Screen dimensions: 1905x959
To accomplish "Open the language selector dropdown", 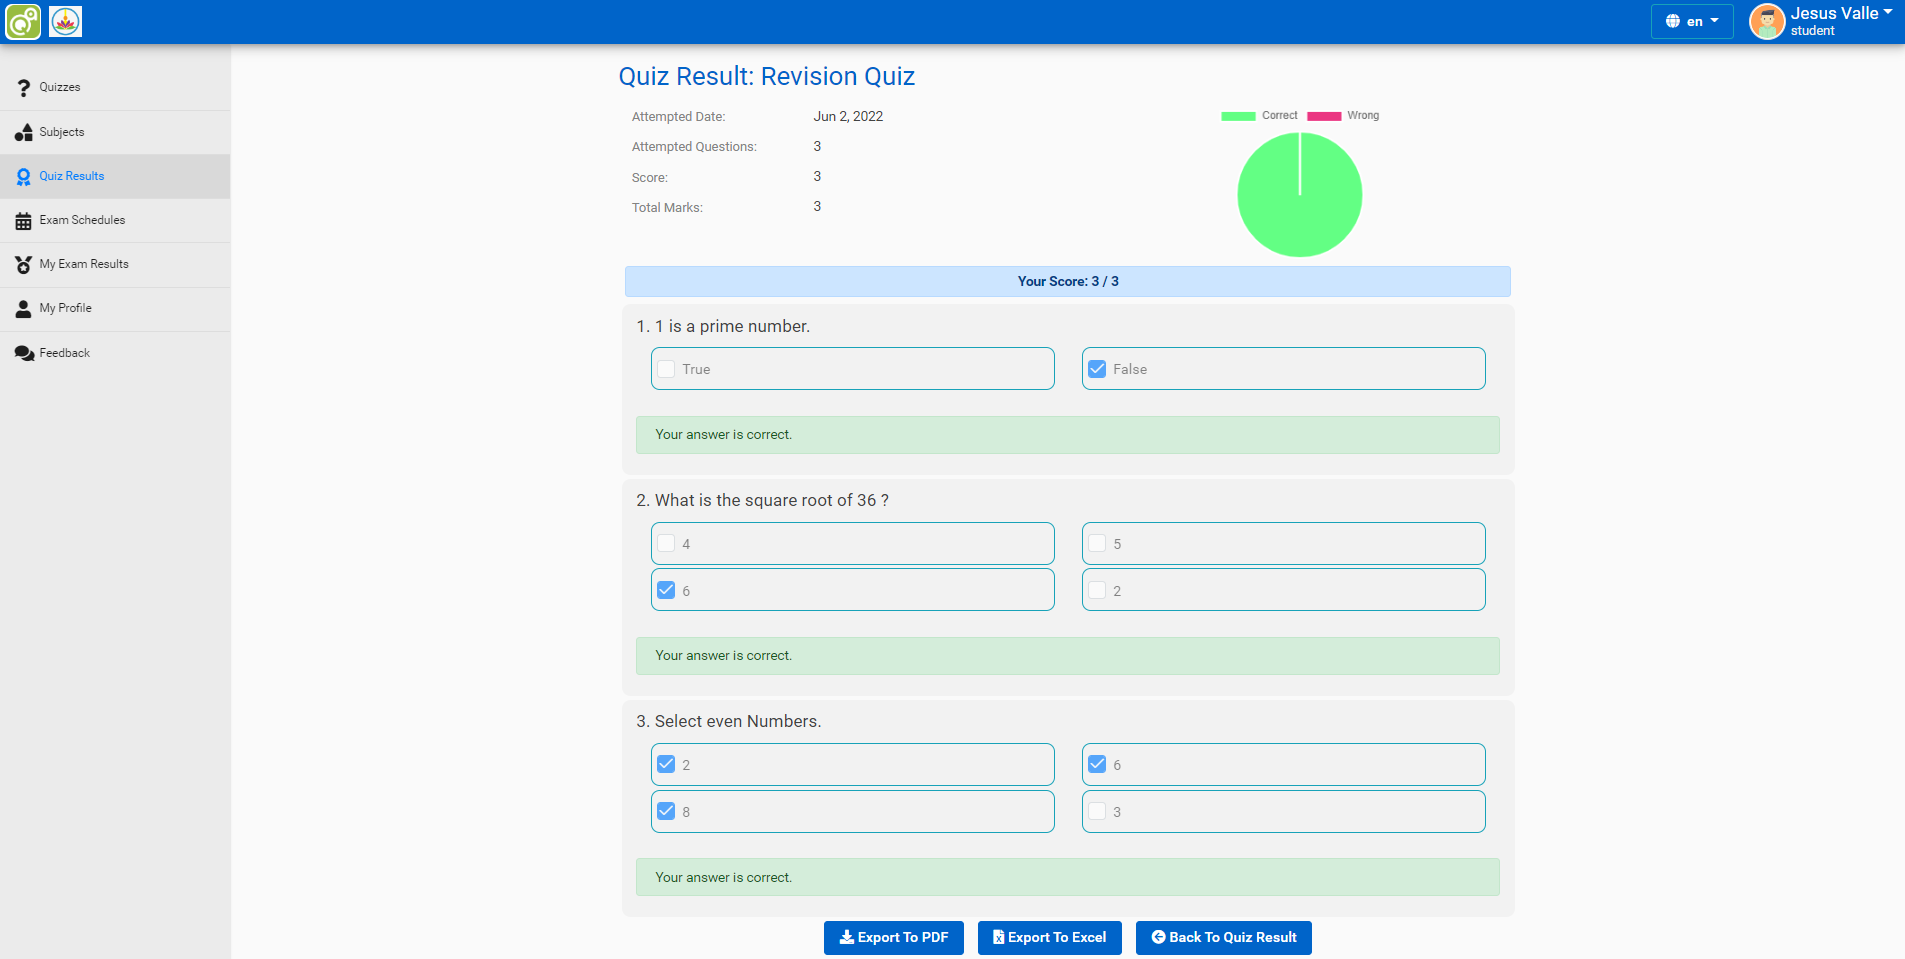I will click(x=1691, y=21).
